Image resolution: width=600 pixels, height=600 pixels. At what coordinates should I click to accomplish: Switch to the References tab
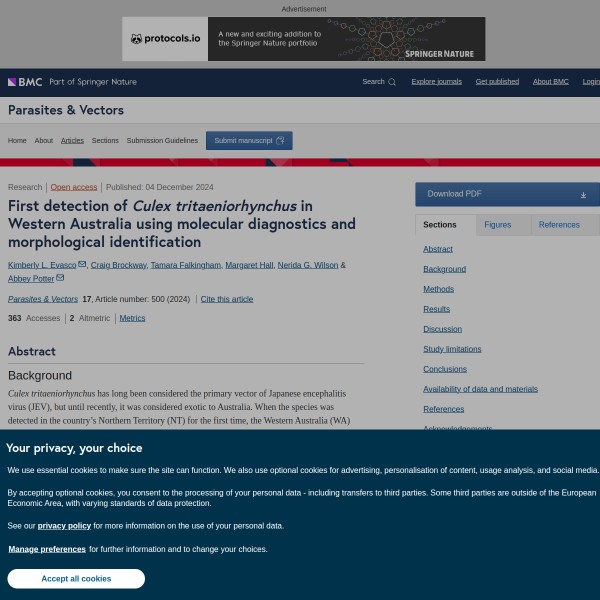559,225
